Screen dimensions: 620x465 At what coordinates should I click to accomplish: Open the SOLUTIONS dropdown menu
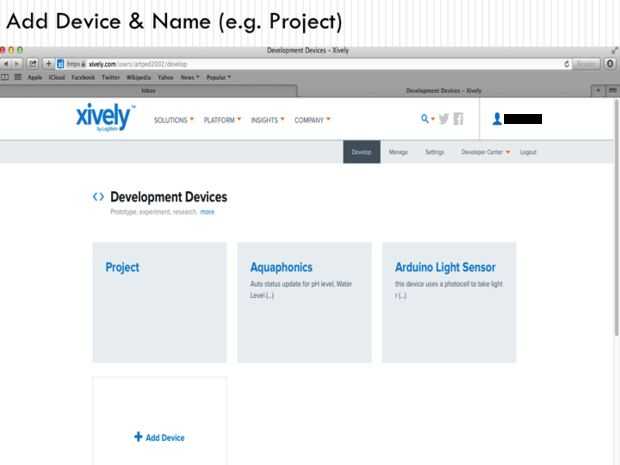[174, 120]
